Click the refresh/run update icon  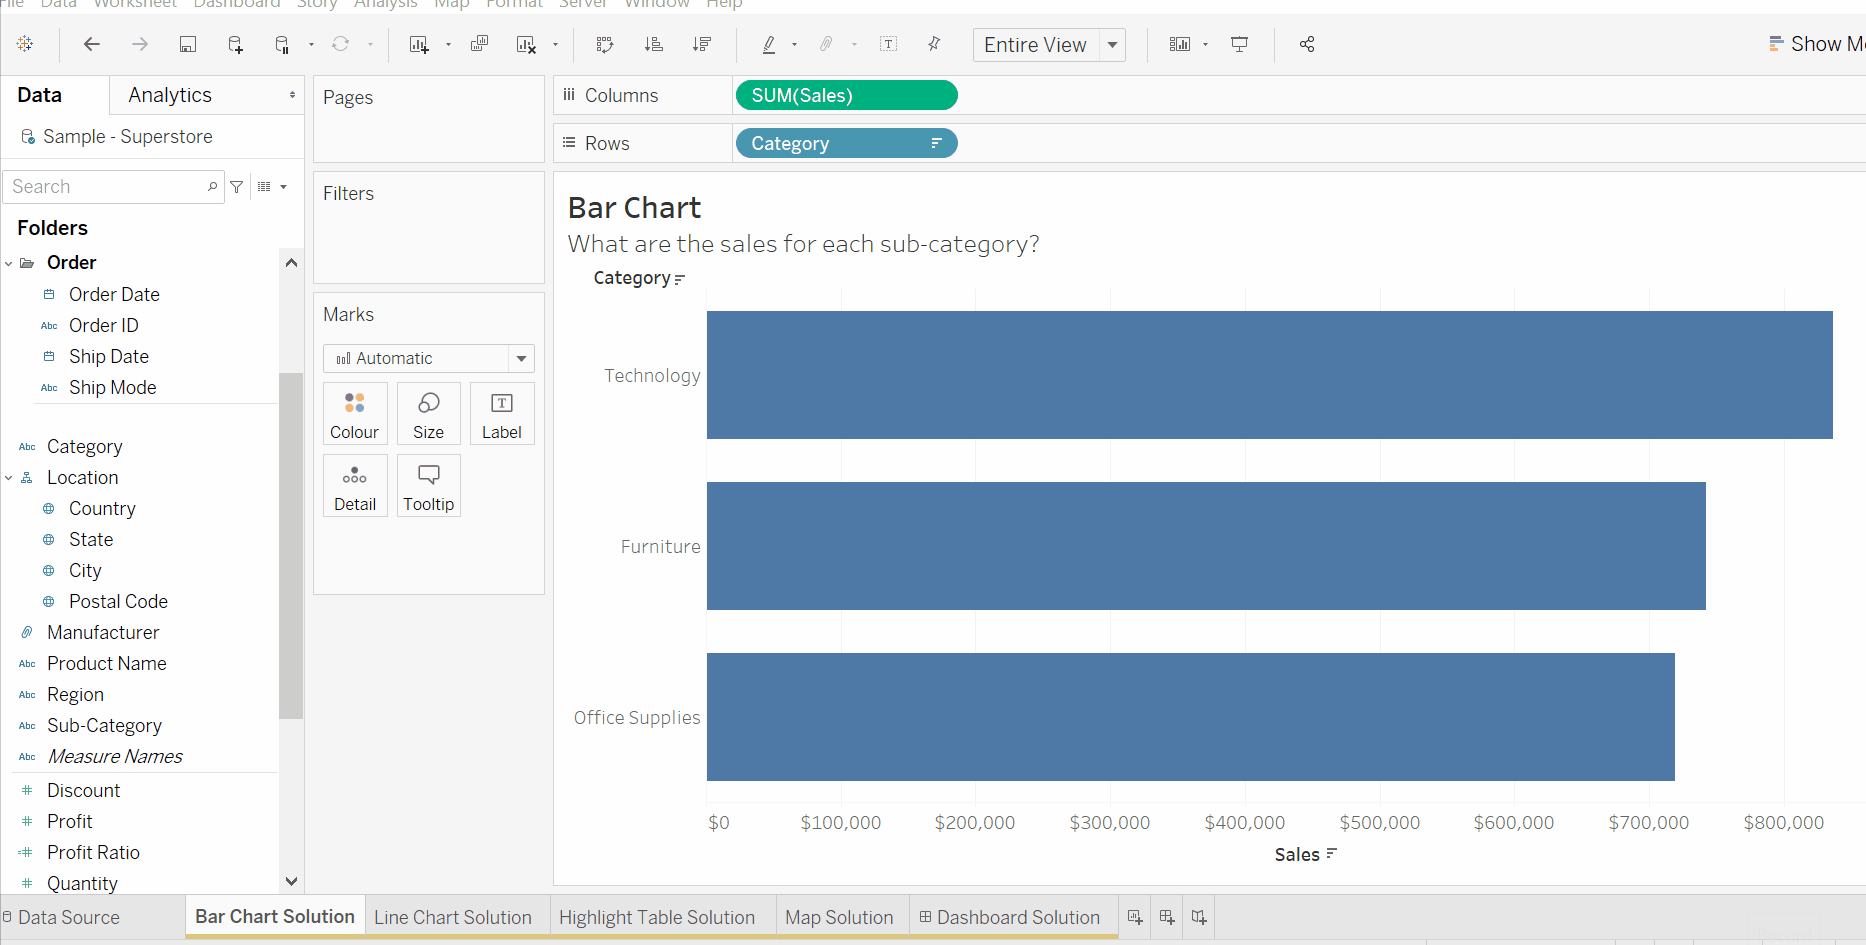pos(340,44)
